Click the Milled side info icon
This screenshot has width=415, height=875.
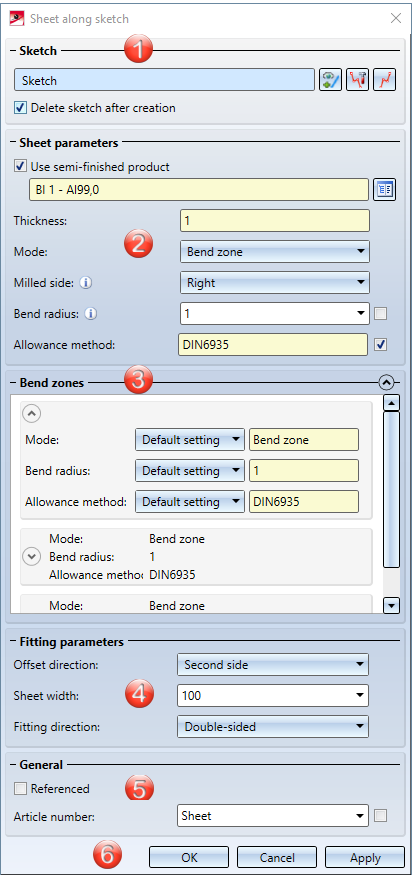pos(85,283)
